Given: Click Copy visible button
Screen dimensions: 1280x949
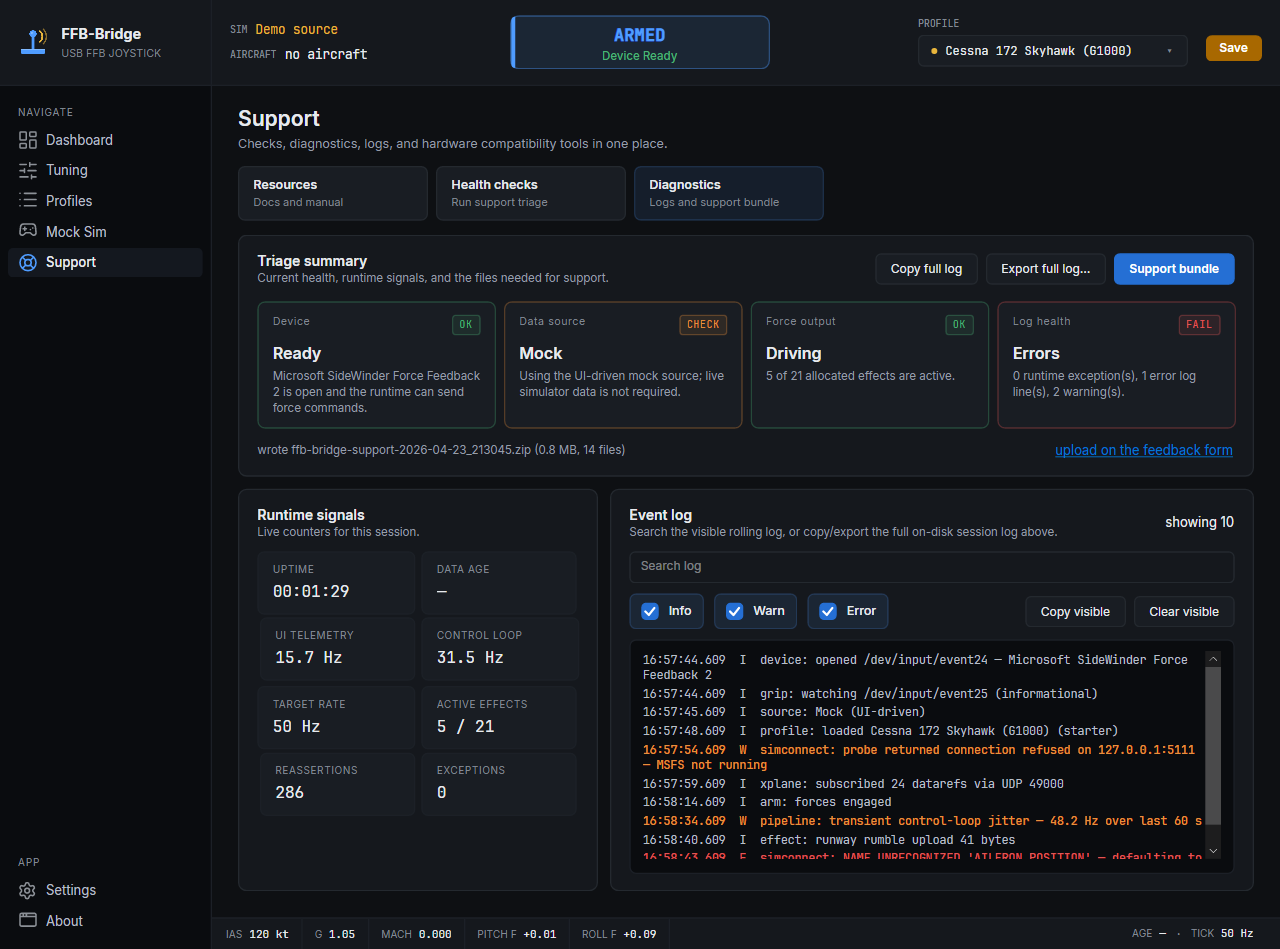Looking at the screenshot, I should (1075, 612).
